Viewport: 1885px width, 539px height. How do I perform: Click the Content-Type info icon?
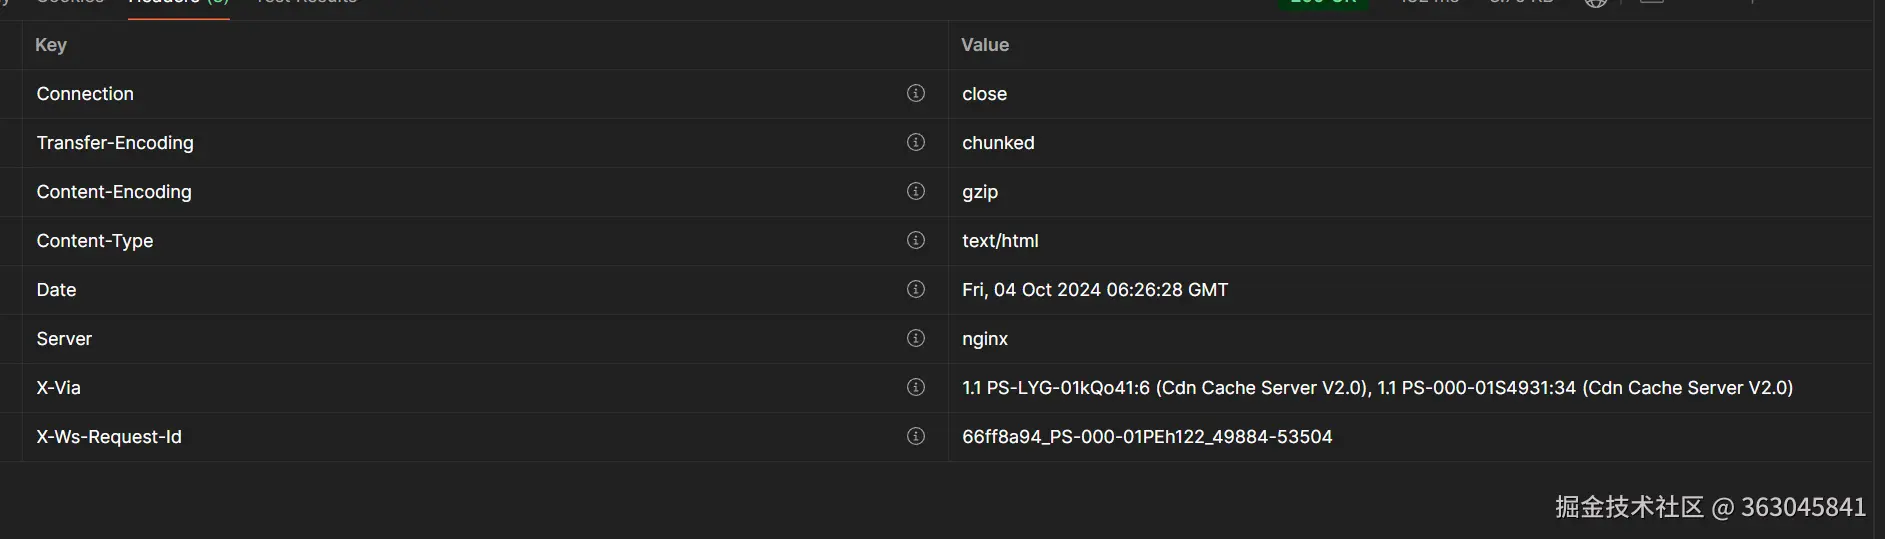pyautogui.click(x=915, y=240)
